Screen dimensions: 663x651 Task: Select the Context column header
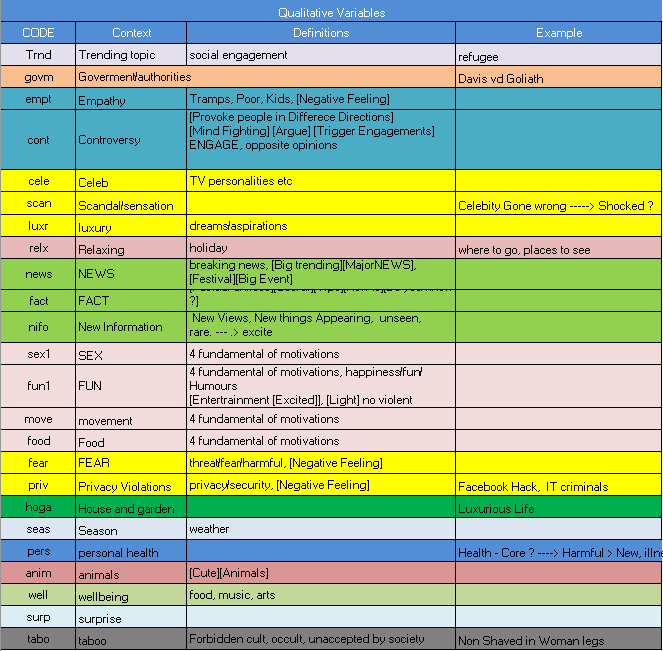[131, 33]
